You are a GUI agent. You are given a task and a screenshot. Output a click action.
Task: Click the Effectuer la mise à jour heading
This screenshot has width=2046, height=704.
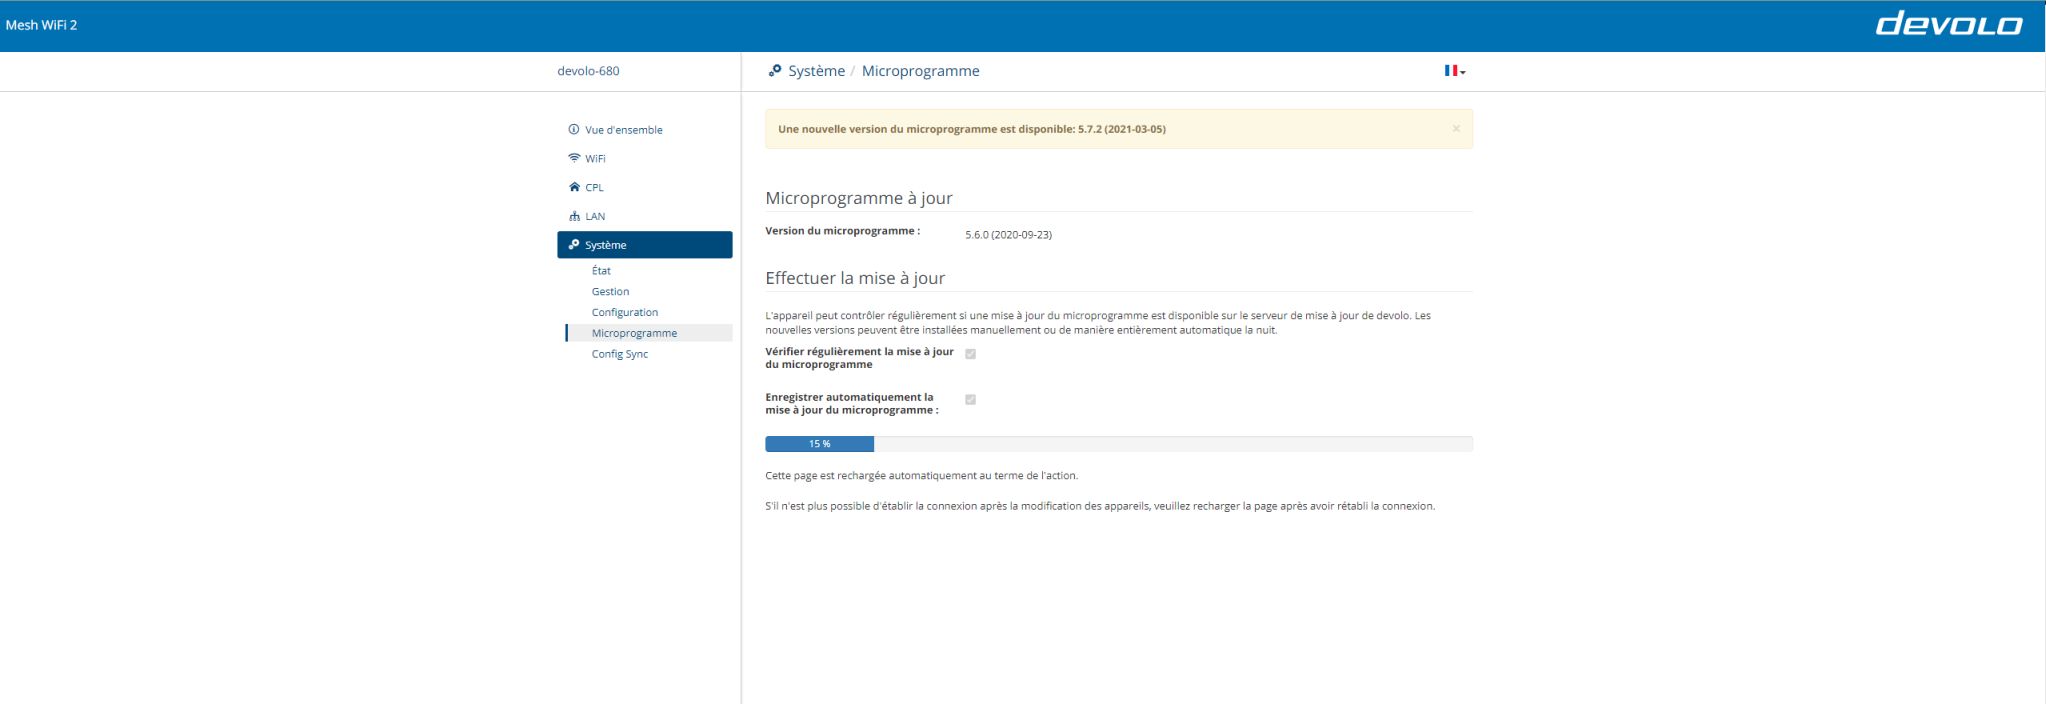click(x=855, y=278)
